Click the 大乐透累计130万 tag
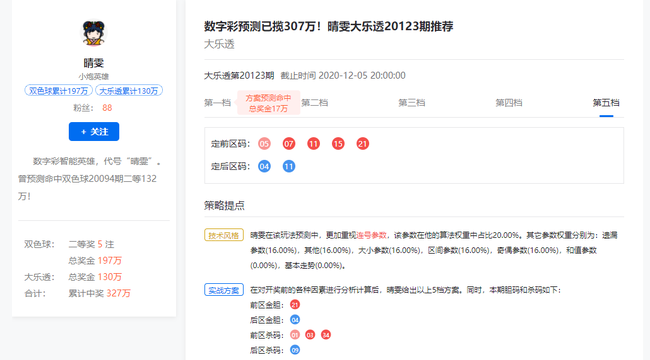Image resolution: width=650 pixels, height=360 pixels. (129, 90)
